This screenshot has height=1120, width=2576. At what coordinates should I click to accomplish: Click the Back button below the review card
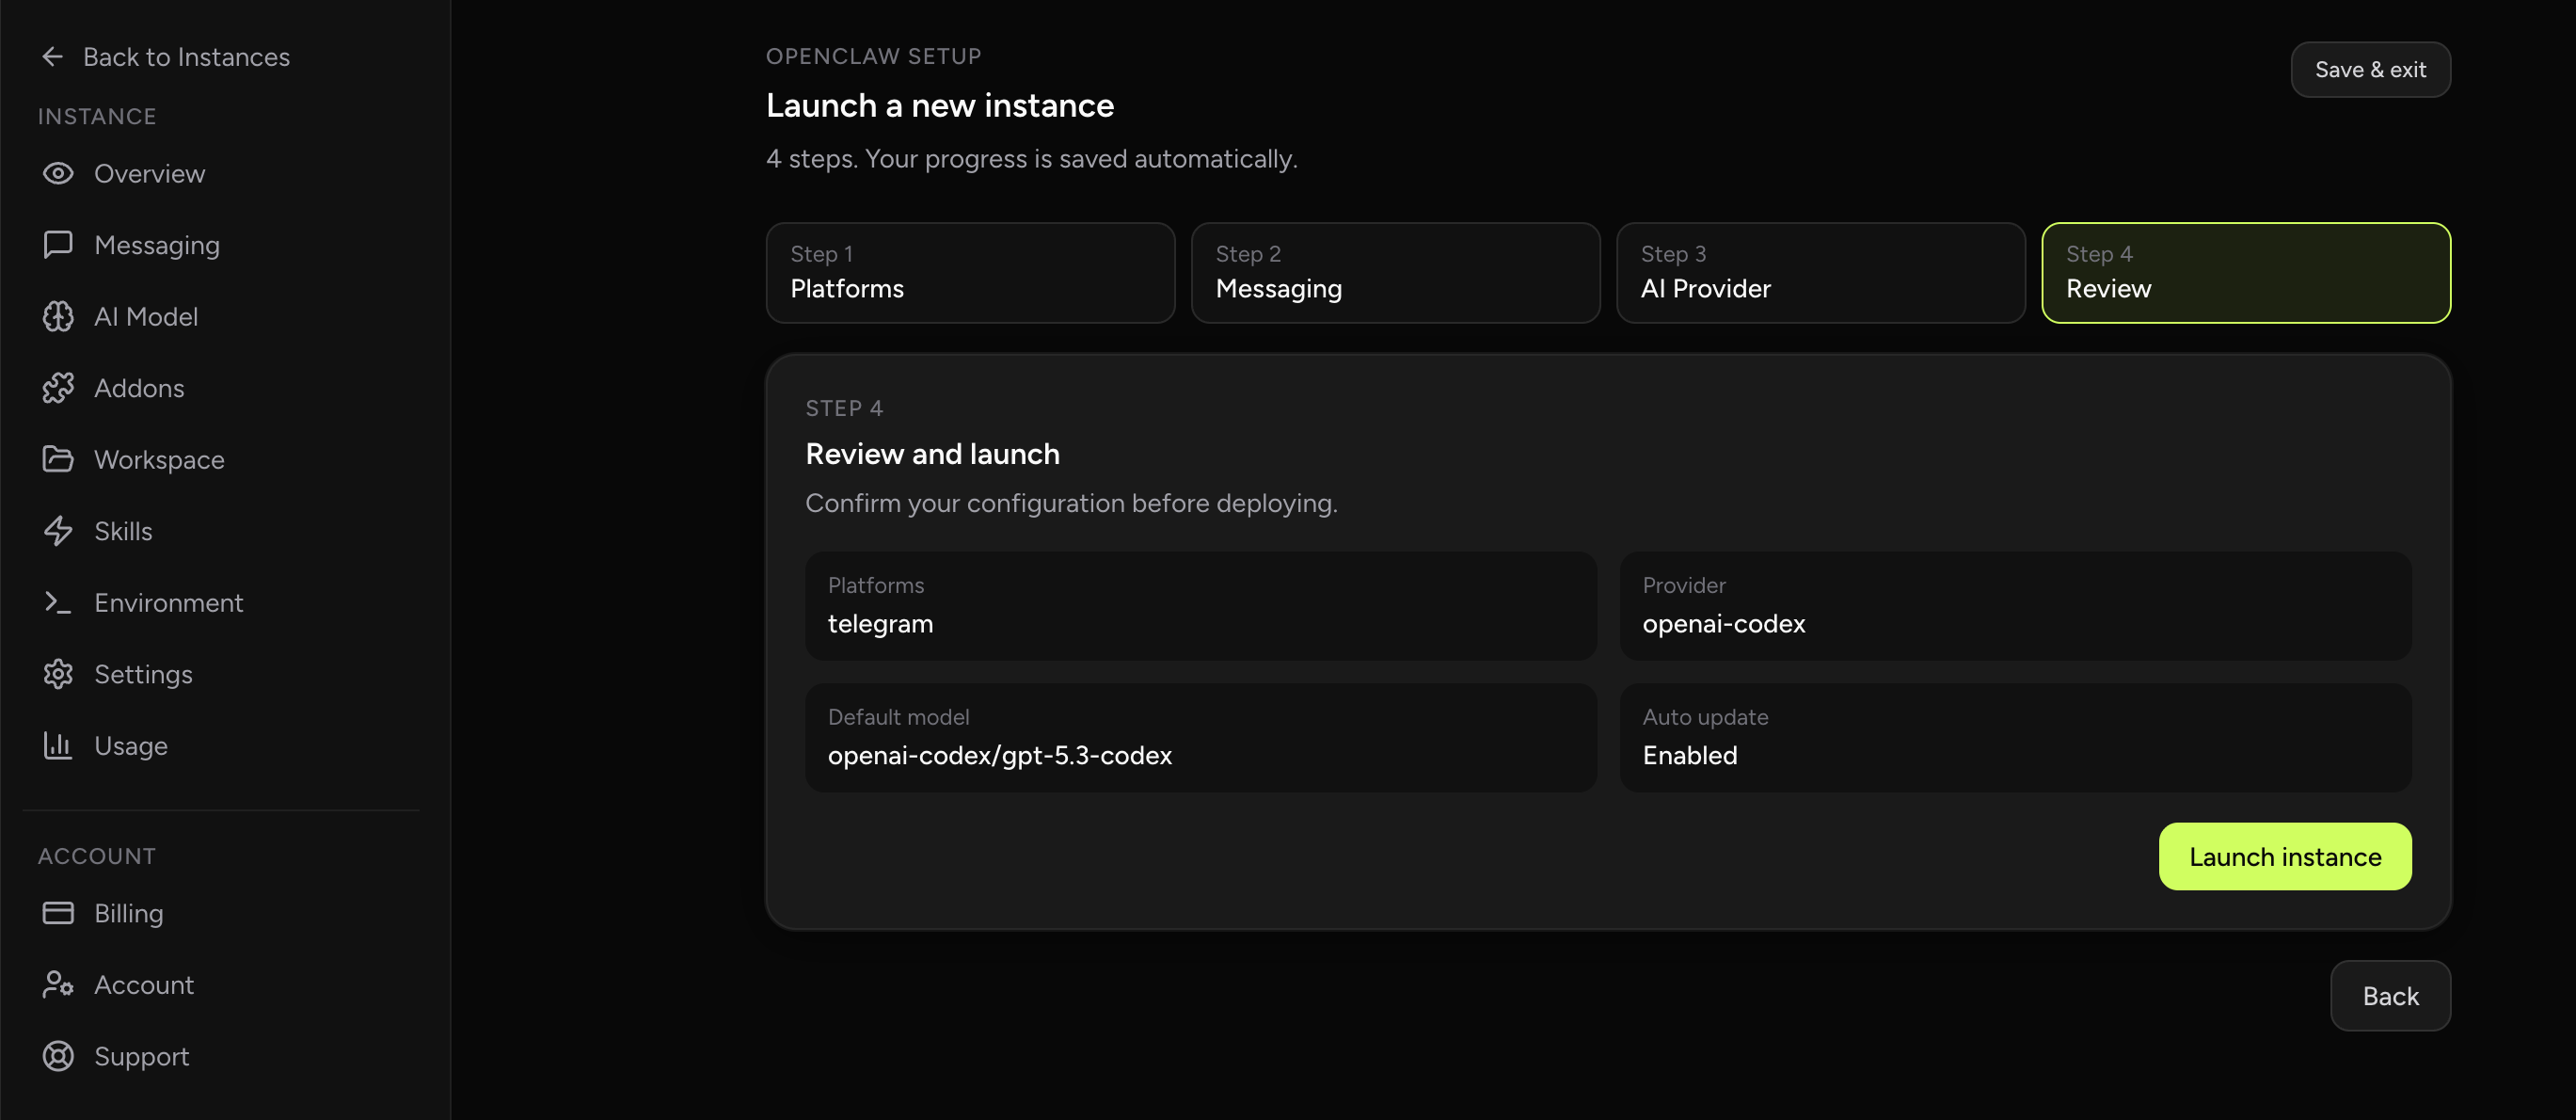tap(2390, 996)
